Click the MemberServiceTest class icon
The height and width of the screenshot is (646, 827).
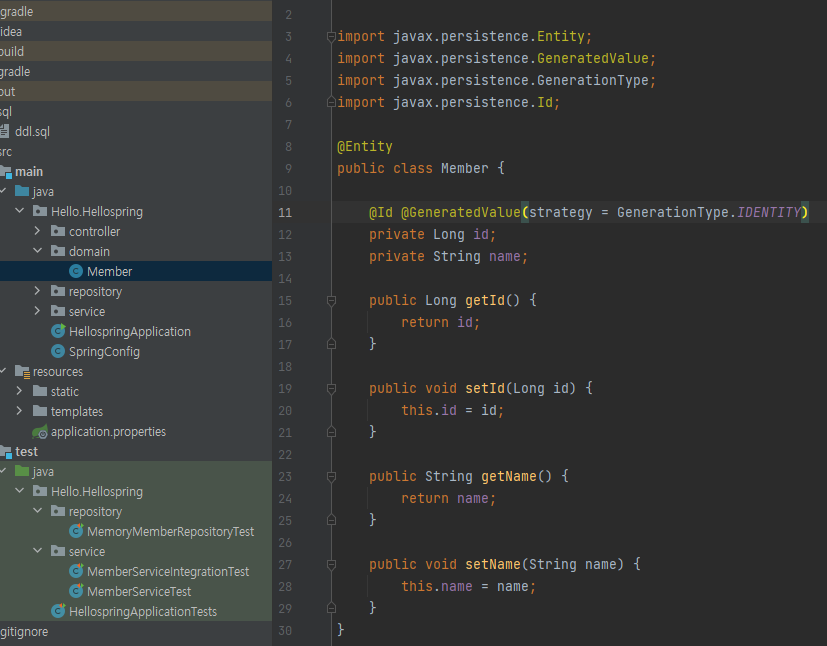click(x=76, y=591)
